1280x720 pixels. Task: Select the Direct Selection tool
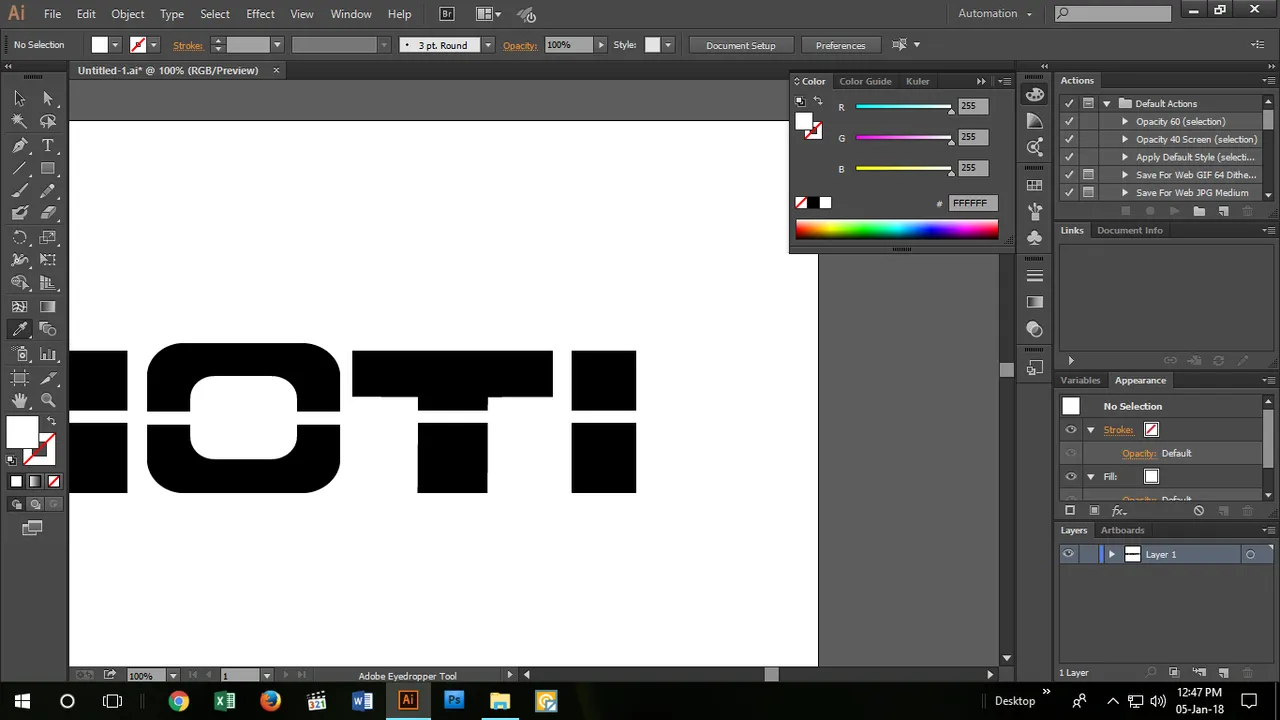(x=48, y=98)
